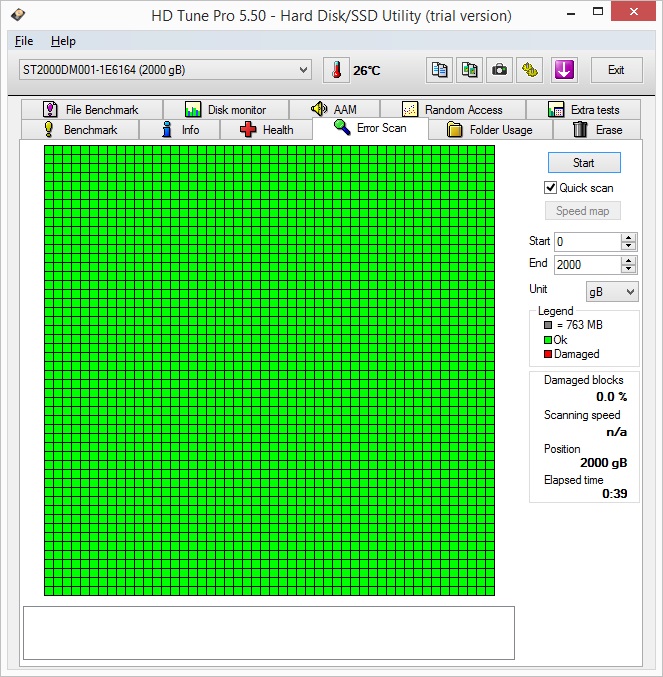Copy screenshot to clipboard icon
Screen dimensions: 663x677
tap(469, 70)
